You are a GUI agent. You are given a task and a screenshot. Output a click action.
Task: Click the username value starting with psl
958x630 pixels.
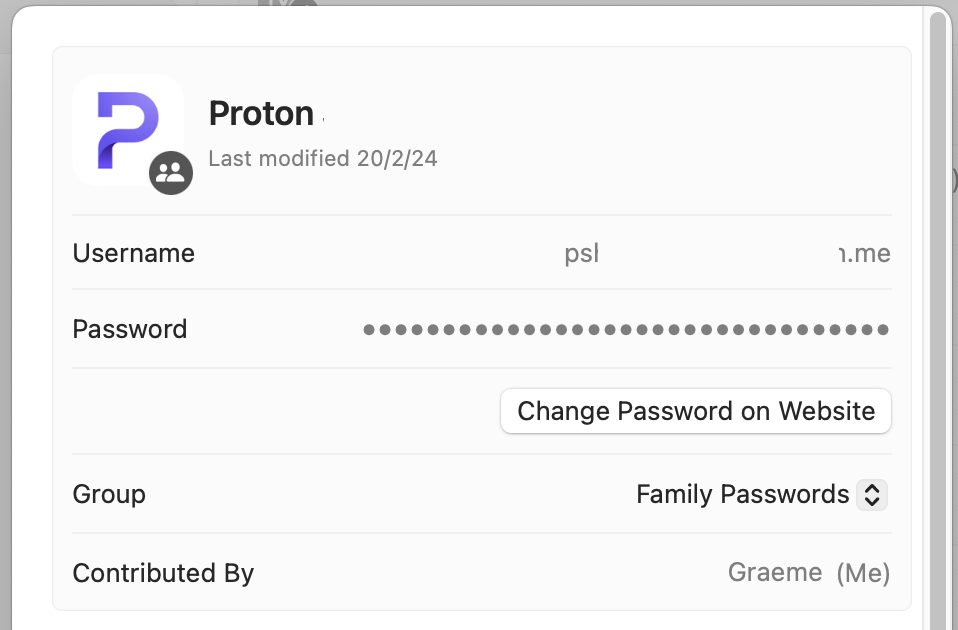click(x=582, y=253)
